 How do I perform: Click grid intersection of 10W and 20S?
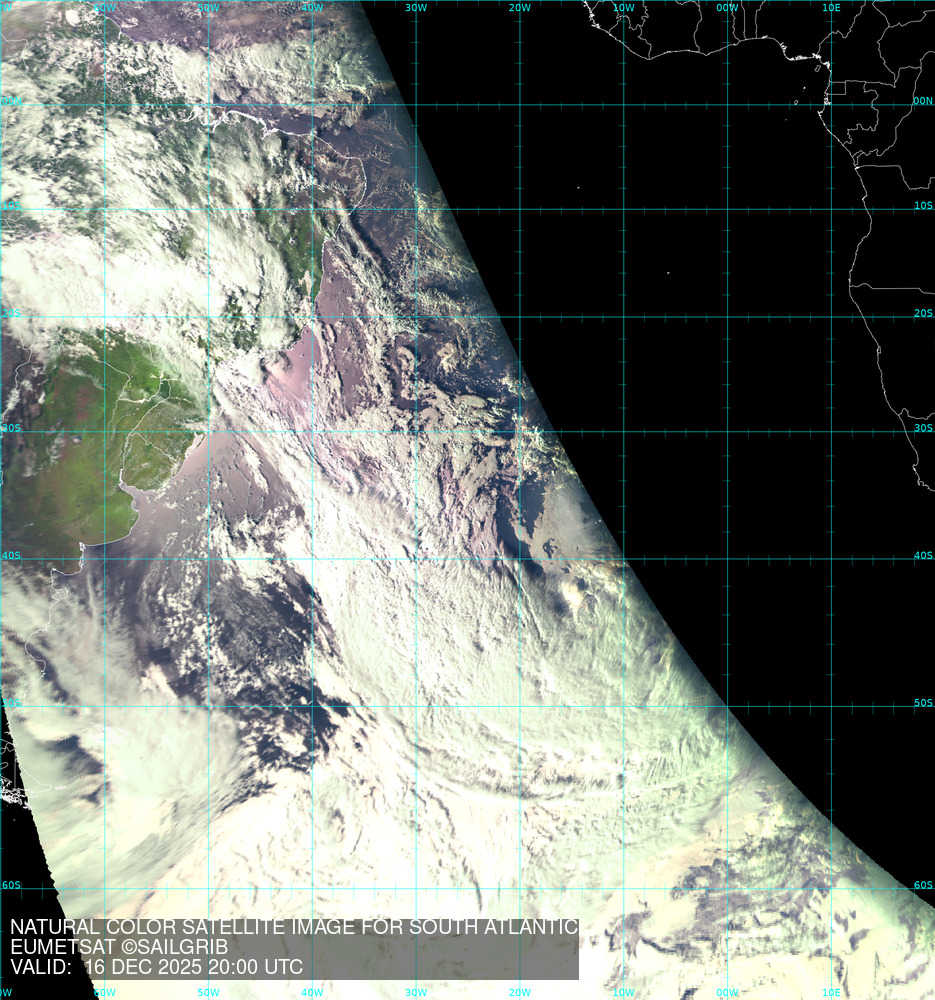pyautogui.click(x=624, y=318)
